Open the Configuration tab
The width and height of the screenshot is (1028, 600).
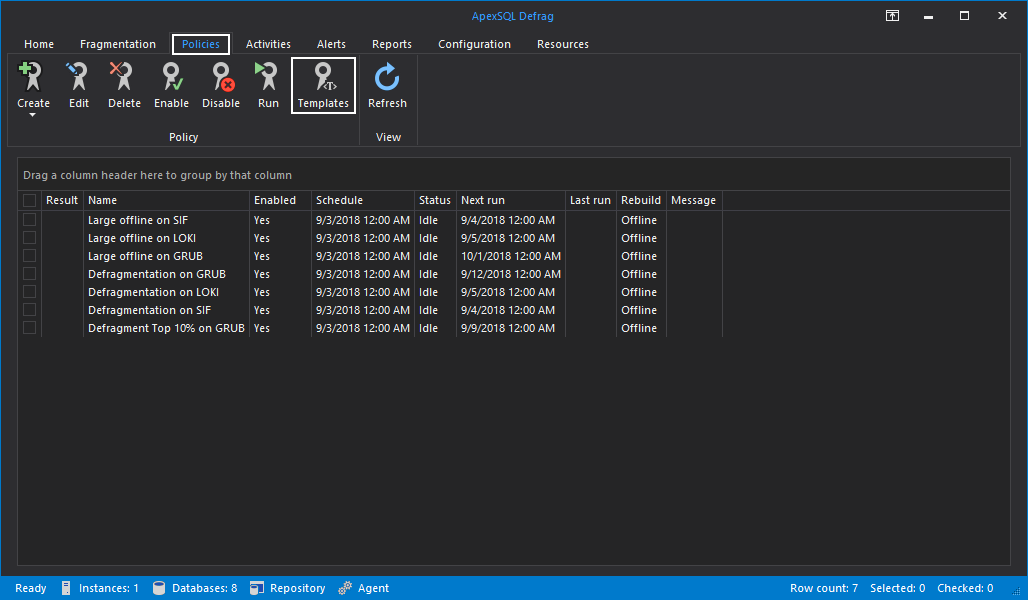point(474,44)
